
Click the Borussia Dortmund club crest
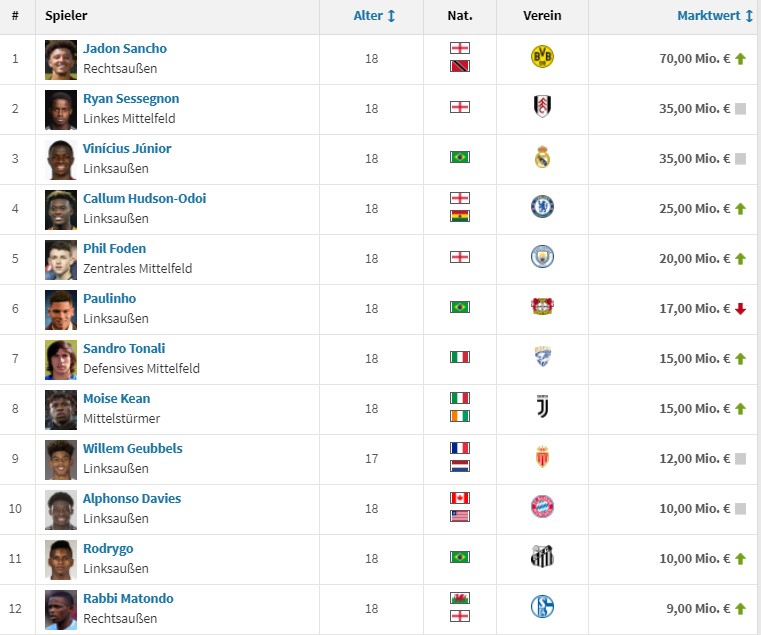click(542, 56)
